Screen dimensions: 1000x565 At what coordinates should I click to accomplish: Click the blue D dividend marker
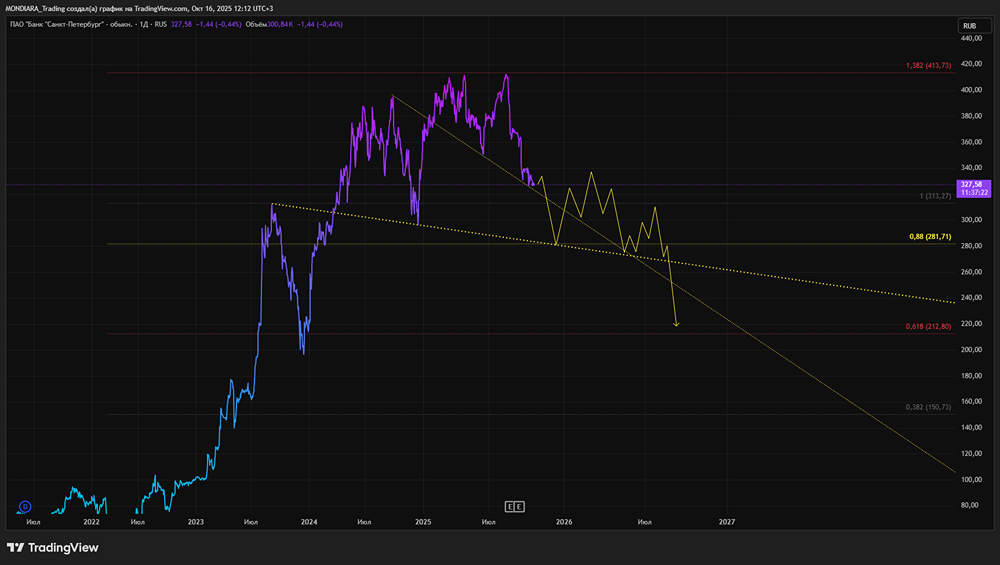[x=25, y=507]
